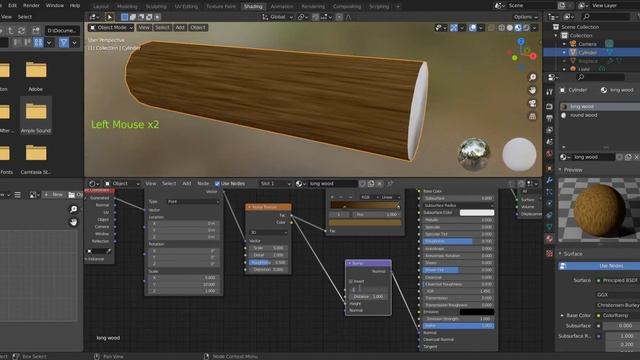
Task: Click the ColorRamp gradient bar
Action: pos(365,205)
